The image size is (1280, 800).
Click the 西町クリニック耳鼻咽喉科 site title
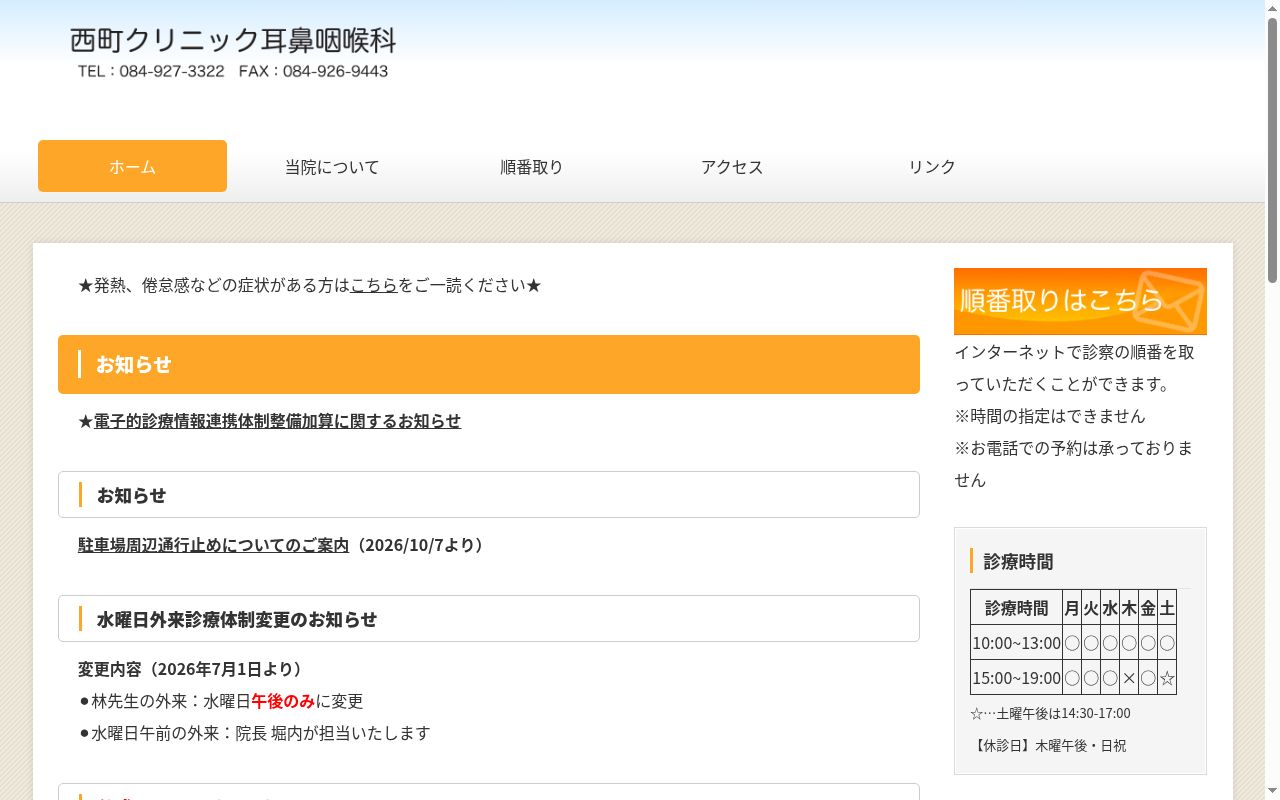(233, 41)
